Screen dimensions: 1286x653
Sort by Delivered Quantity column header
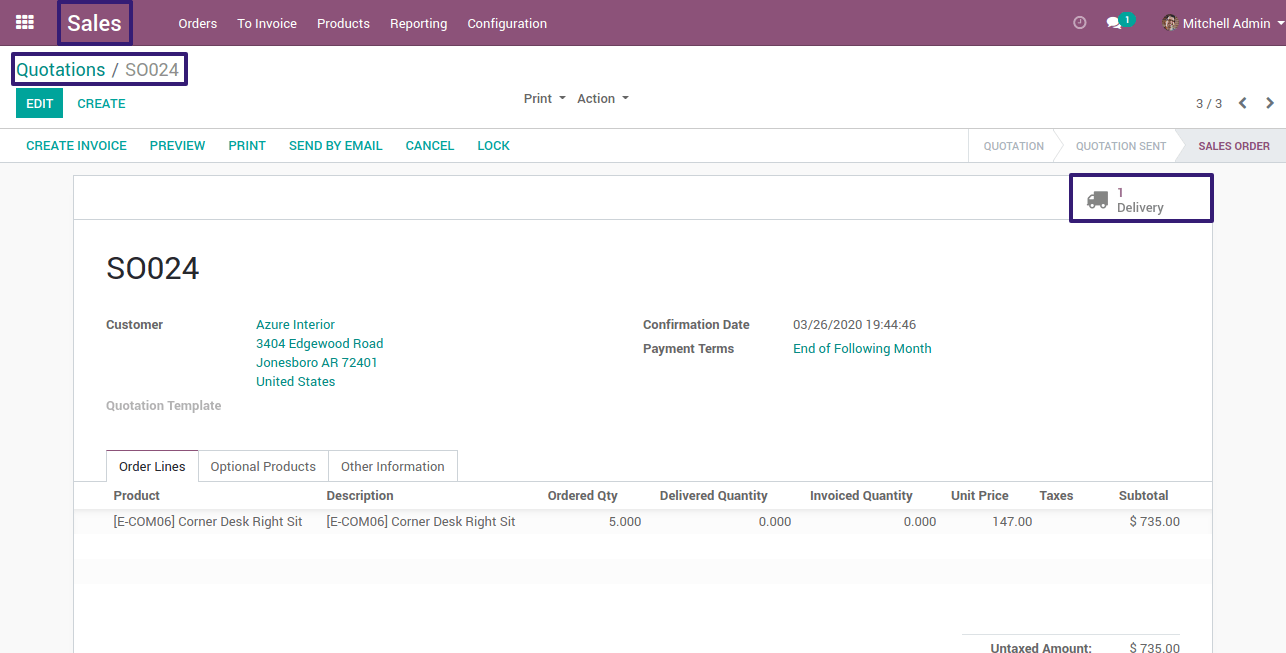713,496
